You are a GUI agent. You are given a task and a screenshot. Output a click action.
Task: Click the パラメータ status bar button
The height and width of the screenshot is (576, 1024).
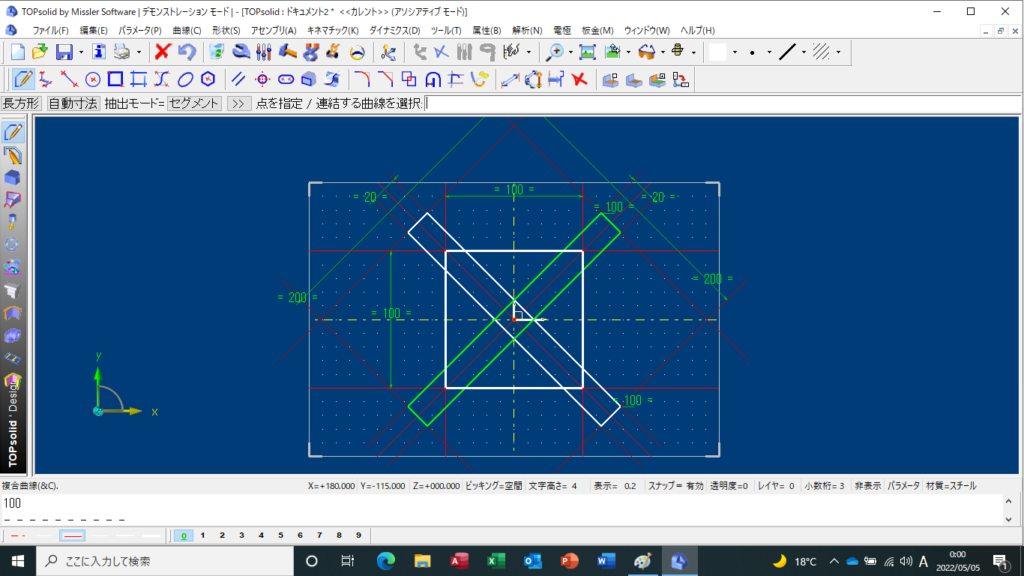click(903, 486)
